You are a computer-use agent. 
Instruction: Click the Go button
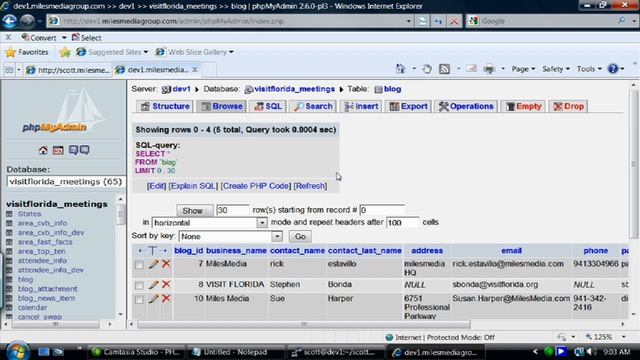tap(300, 236)
